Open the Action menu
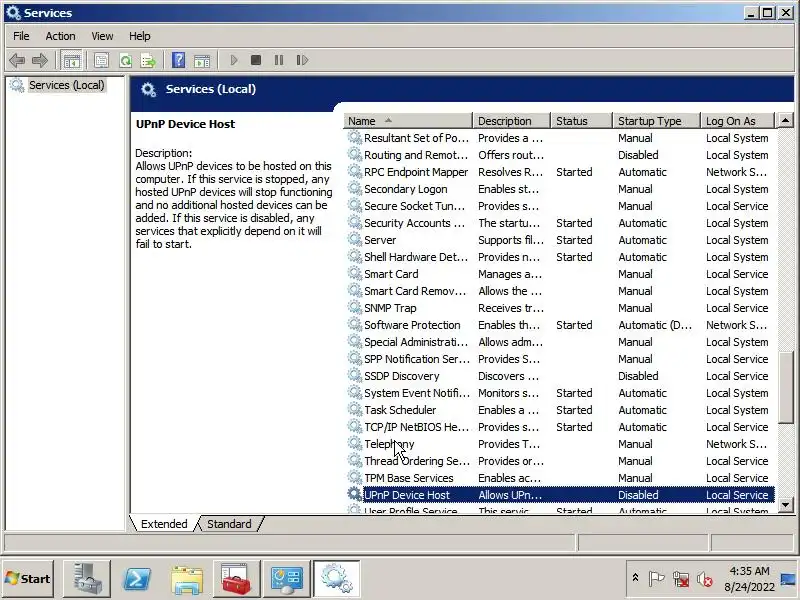 click(x=60, y=36)
